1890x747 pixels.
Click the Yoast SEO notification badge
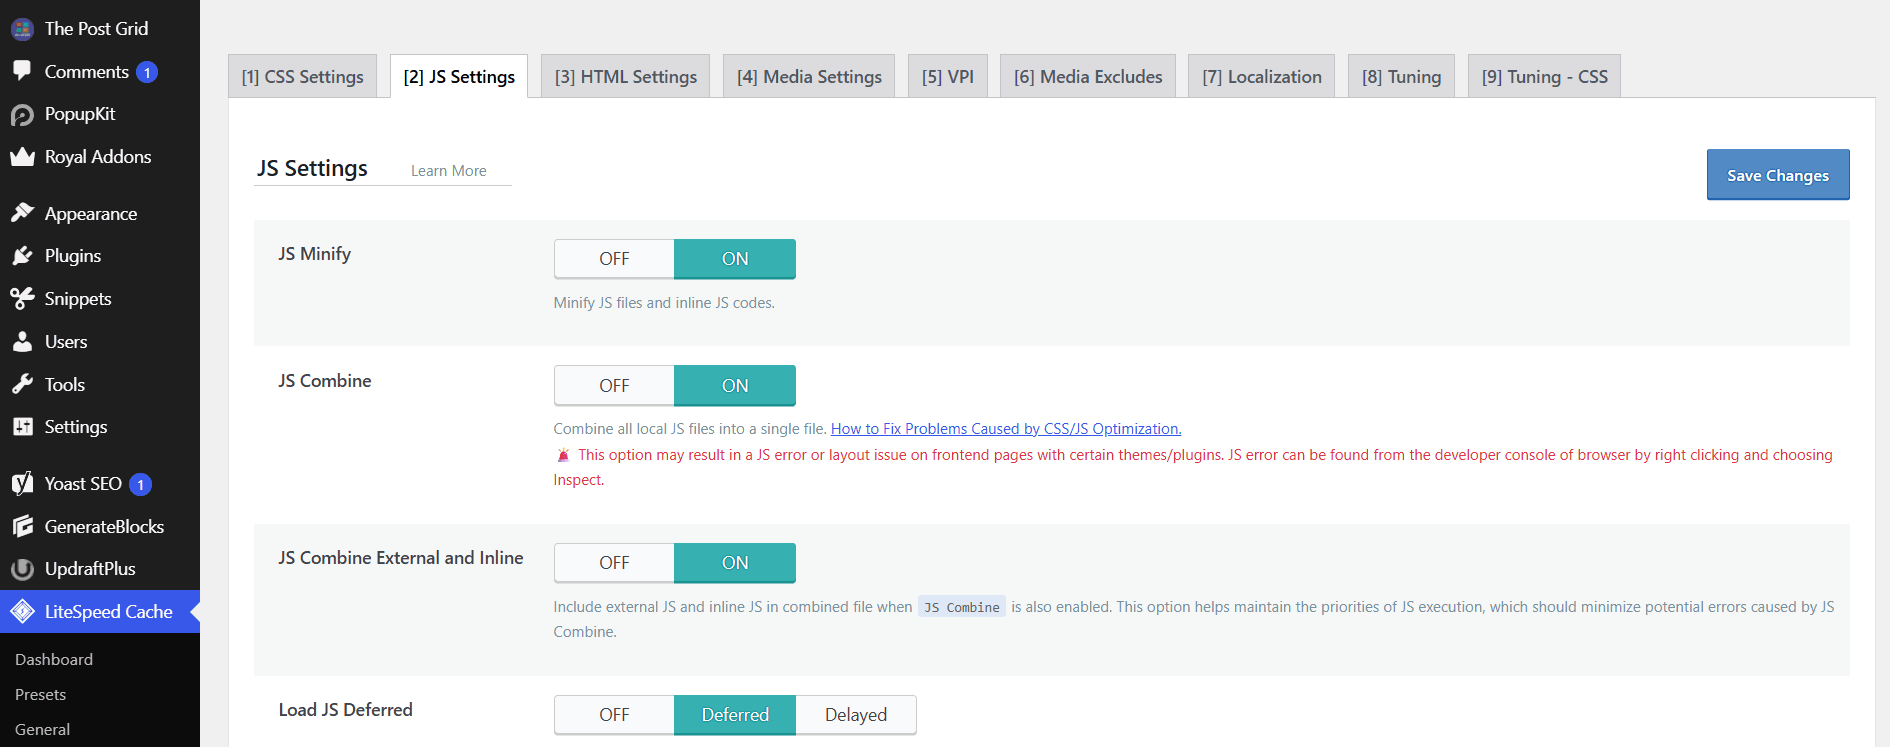point(140,485)
